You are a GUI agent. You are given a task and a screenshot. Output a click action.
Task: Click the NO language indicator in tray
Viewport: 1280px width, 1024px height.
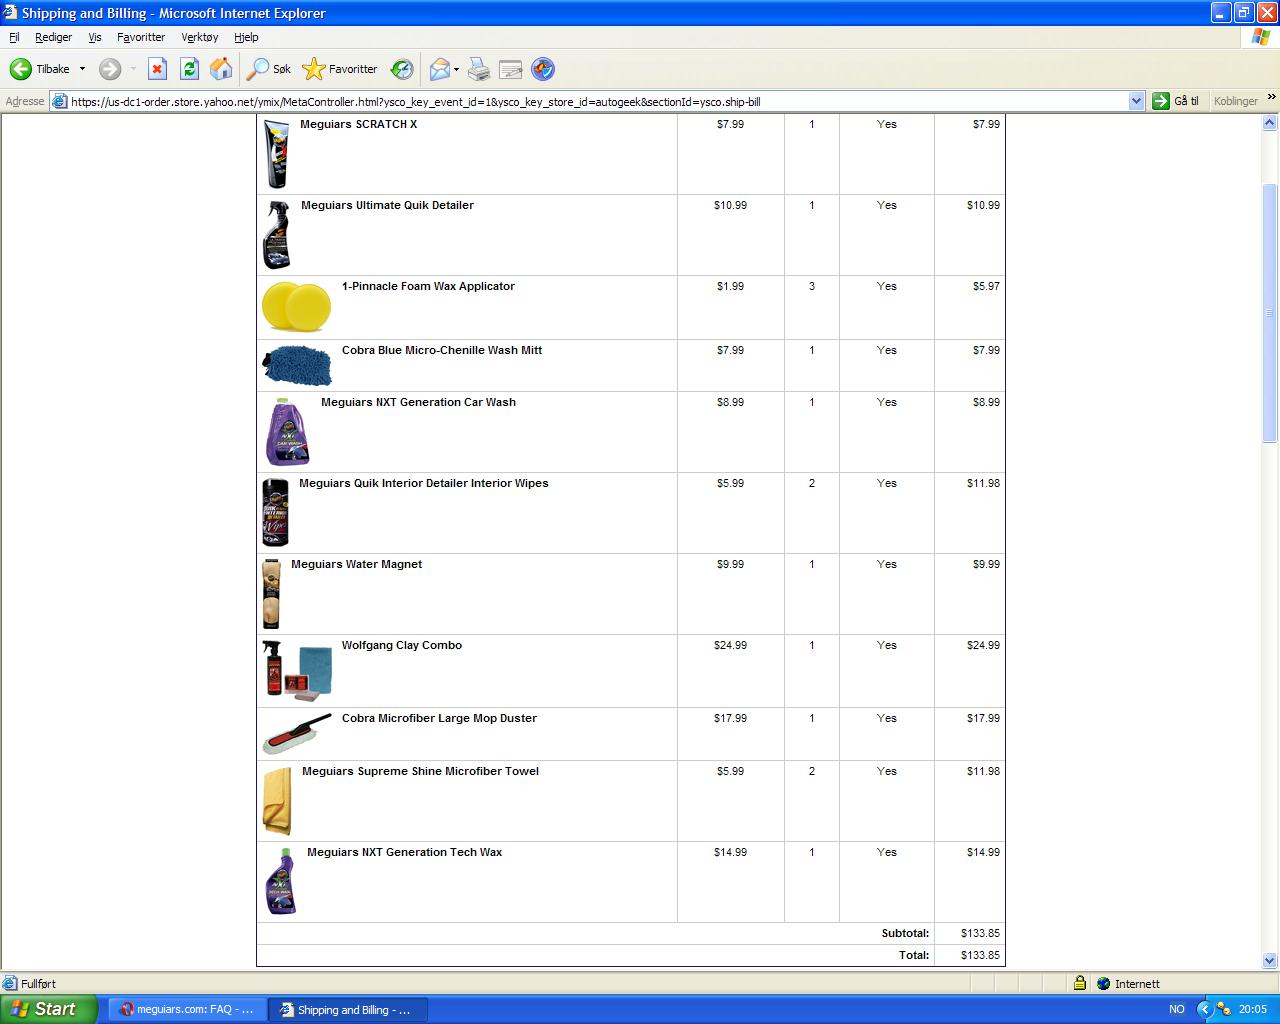coord(1176,1009)
